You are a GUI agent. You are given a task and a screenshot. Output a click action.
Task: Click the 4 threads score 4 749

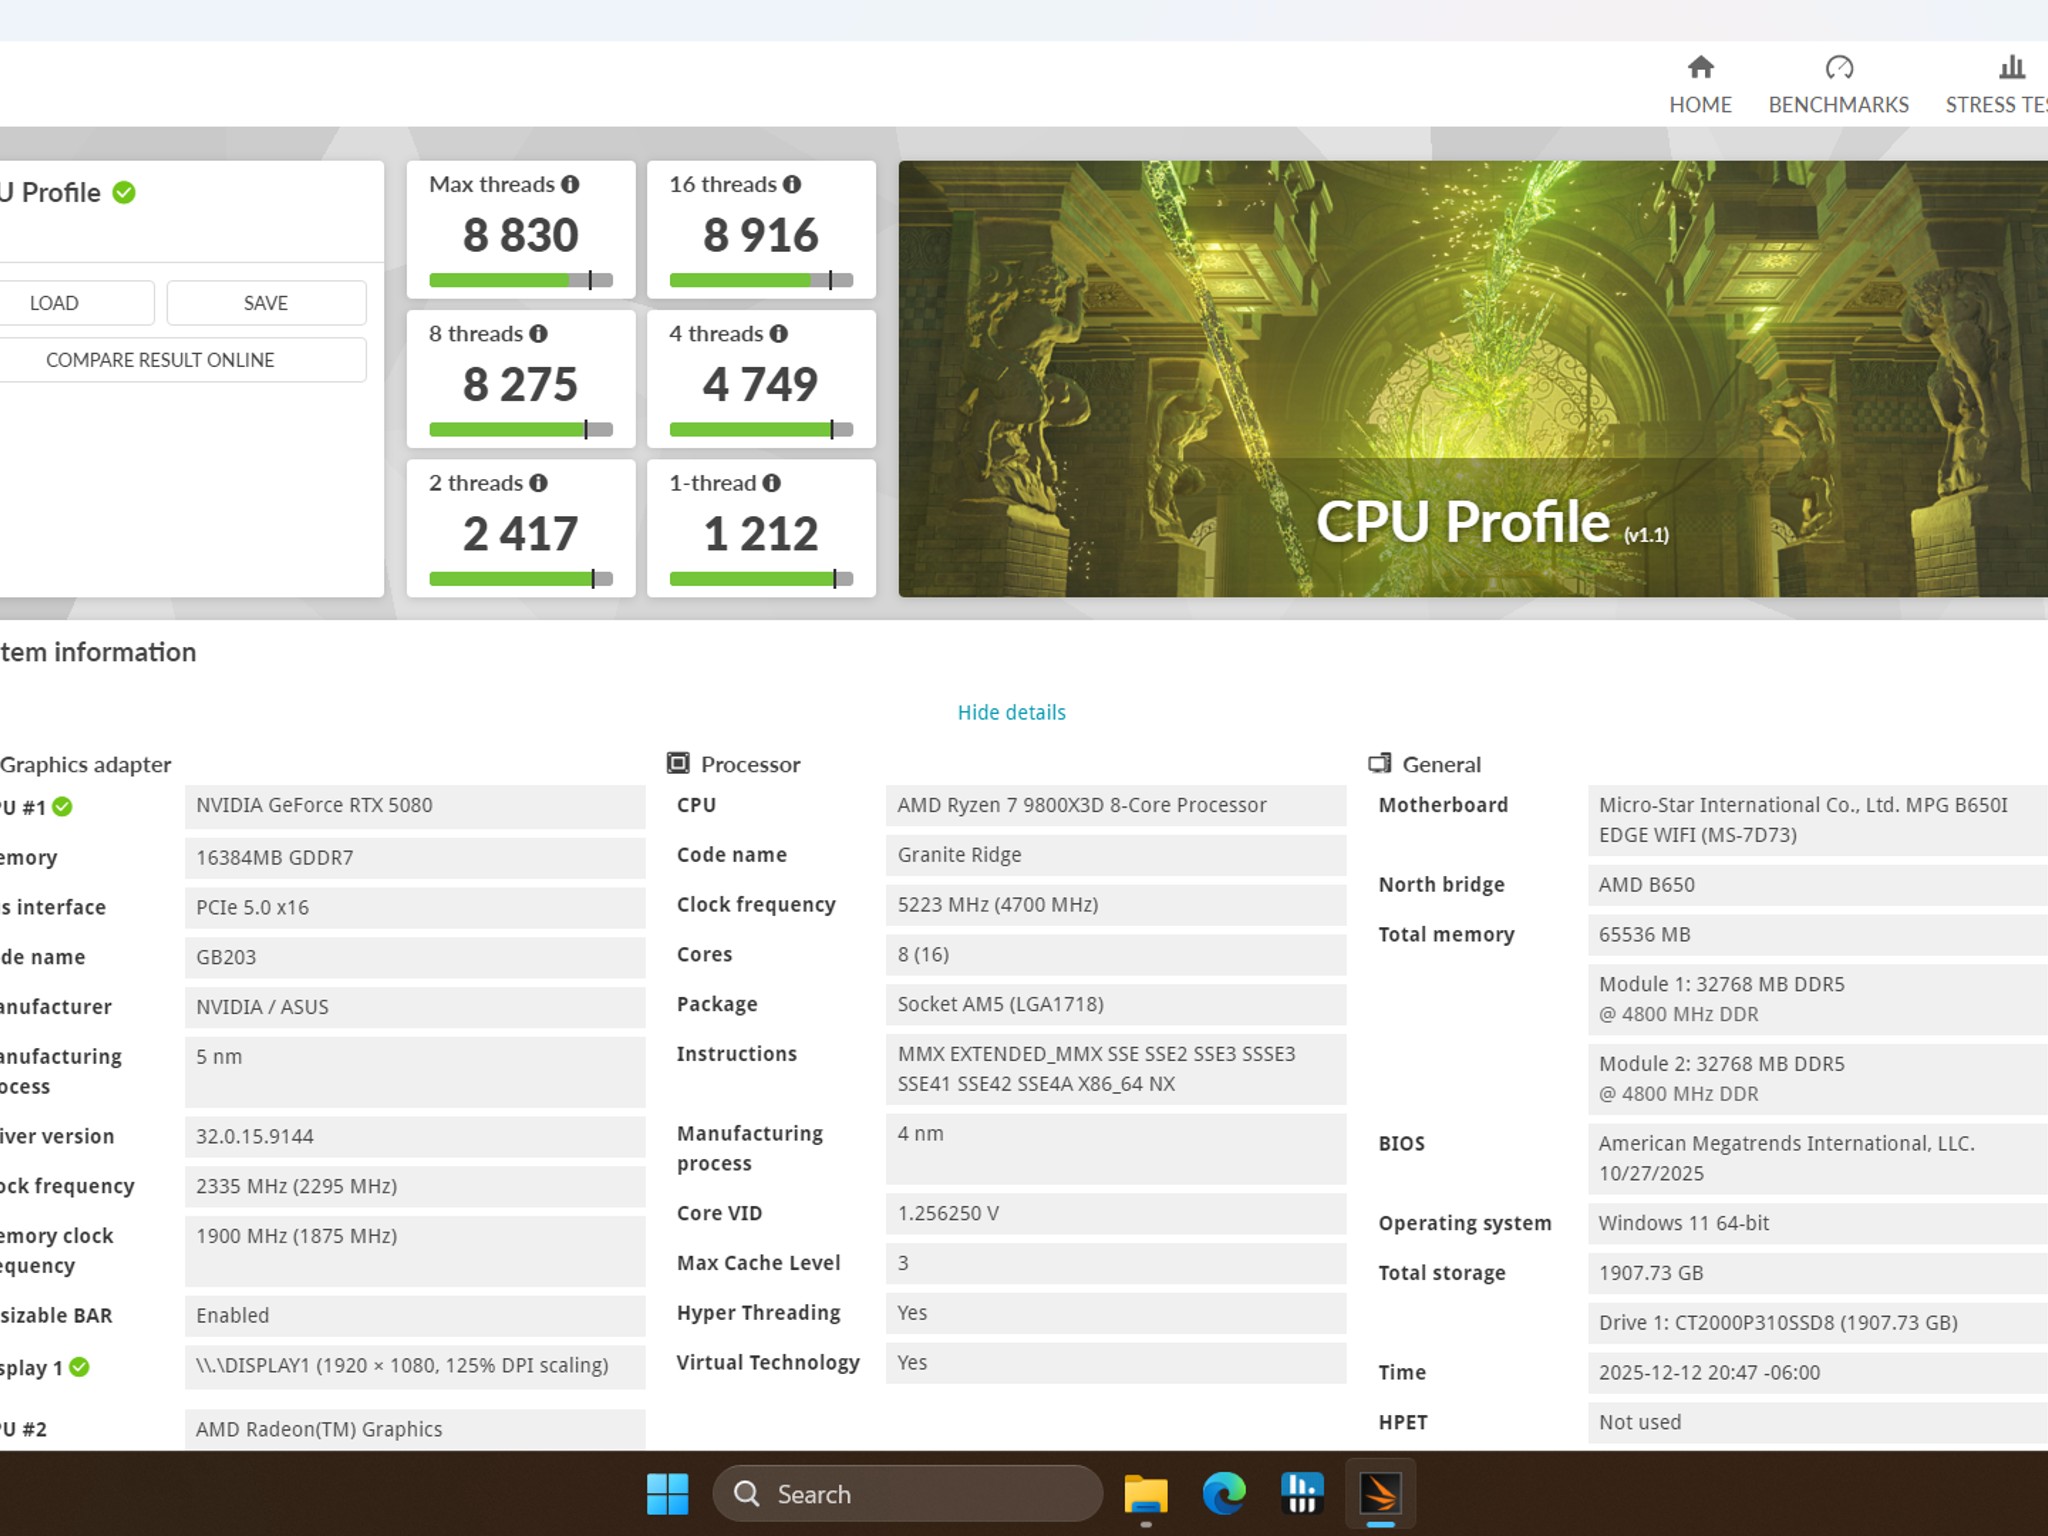760,384
